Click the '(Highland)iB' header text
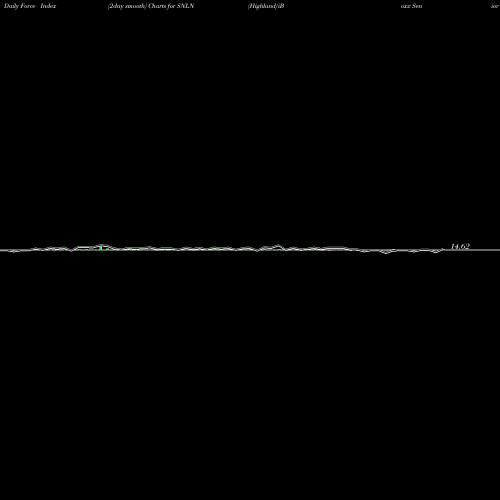Image resolution: width=500 pixels, height=500 pixels. point(266,6)
